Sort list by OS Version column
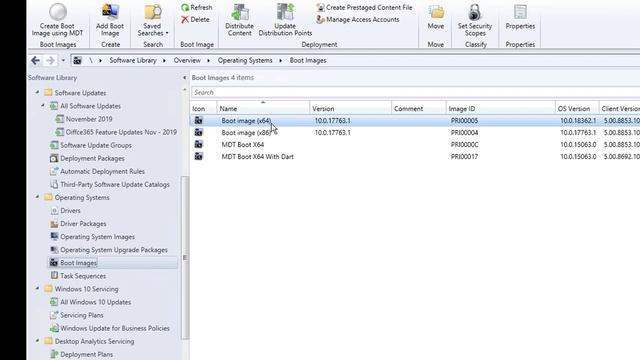Image resolution: width=640 pixels, height=360 pixels. tap(577, 109)
